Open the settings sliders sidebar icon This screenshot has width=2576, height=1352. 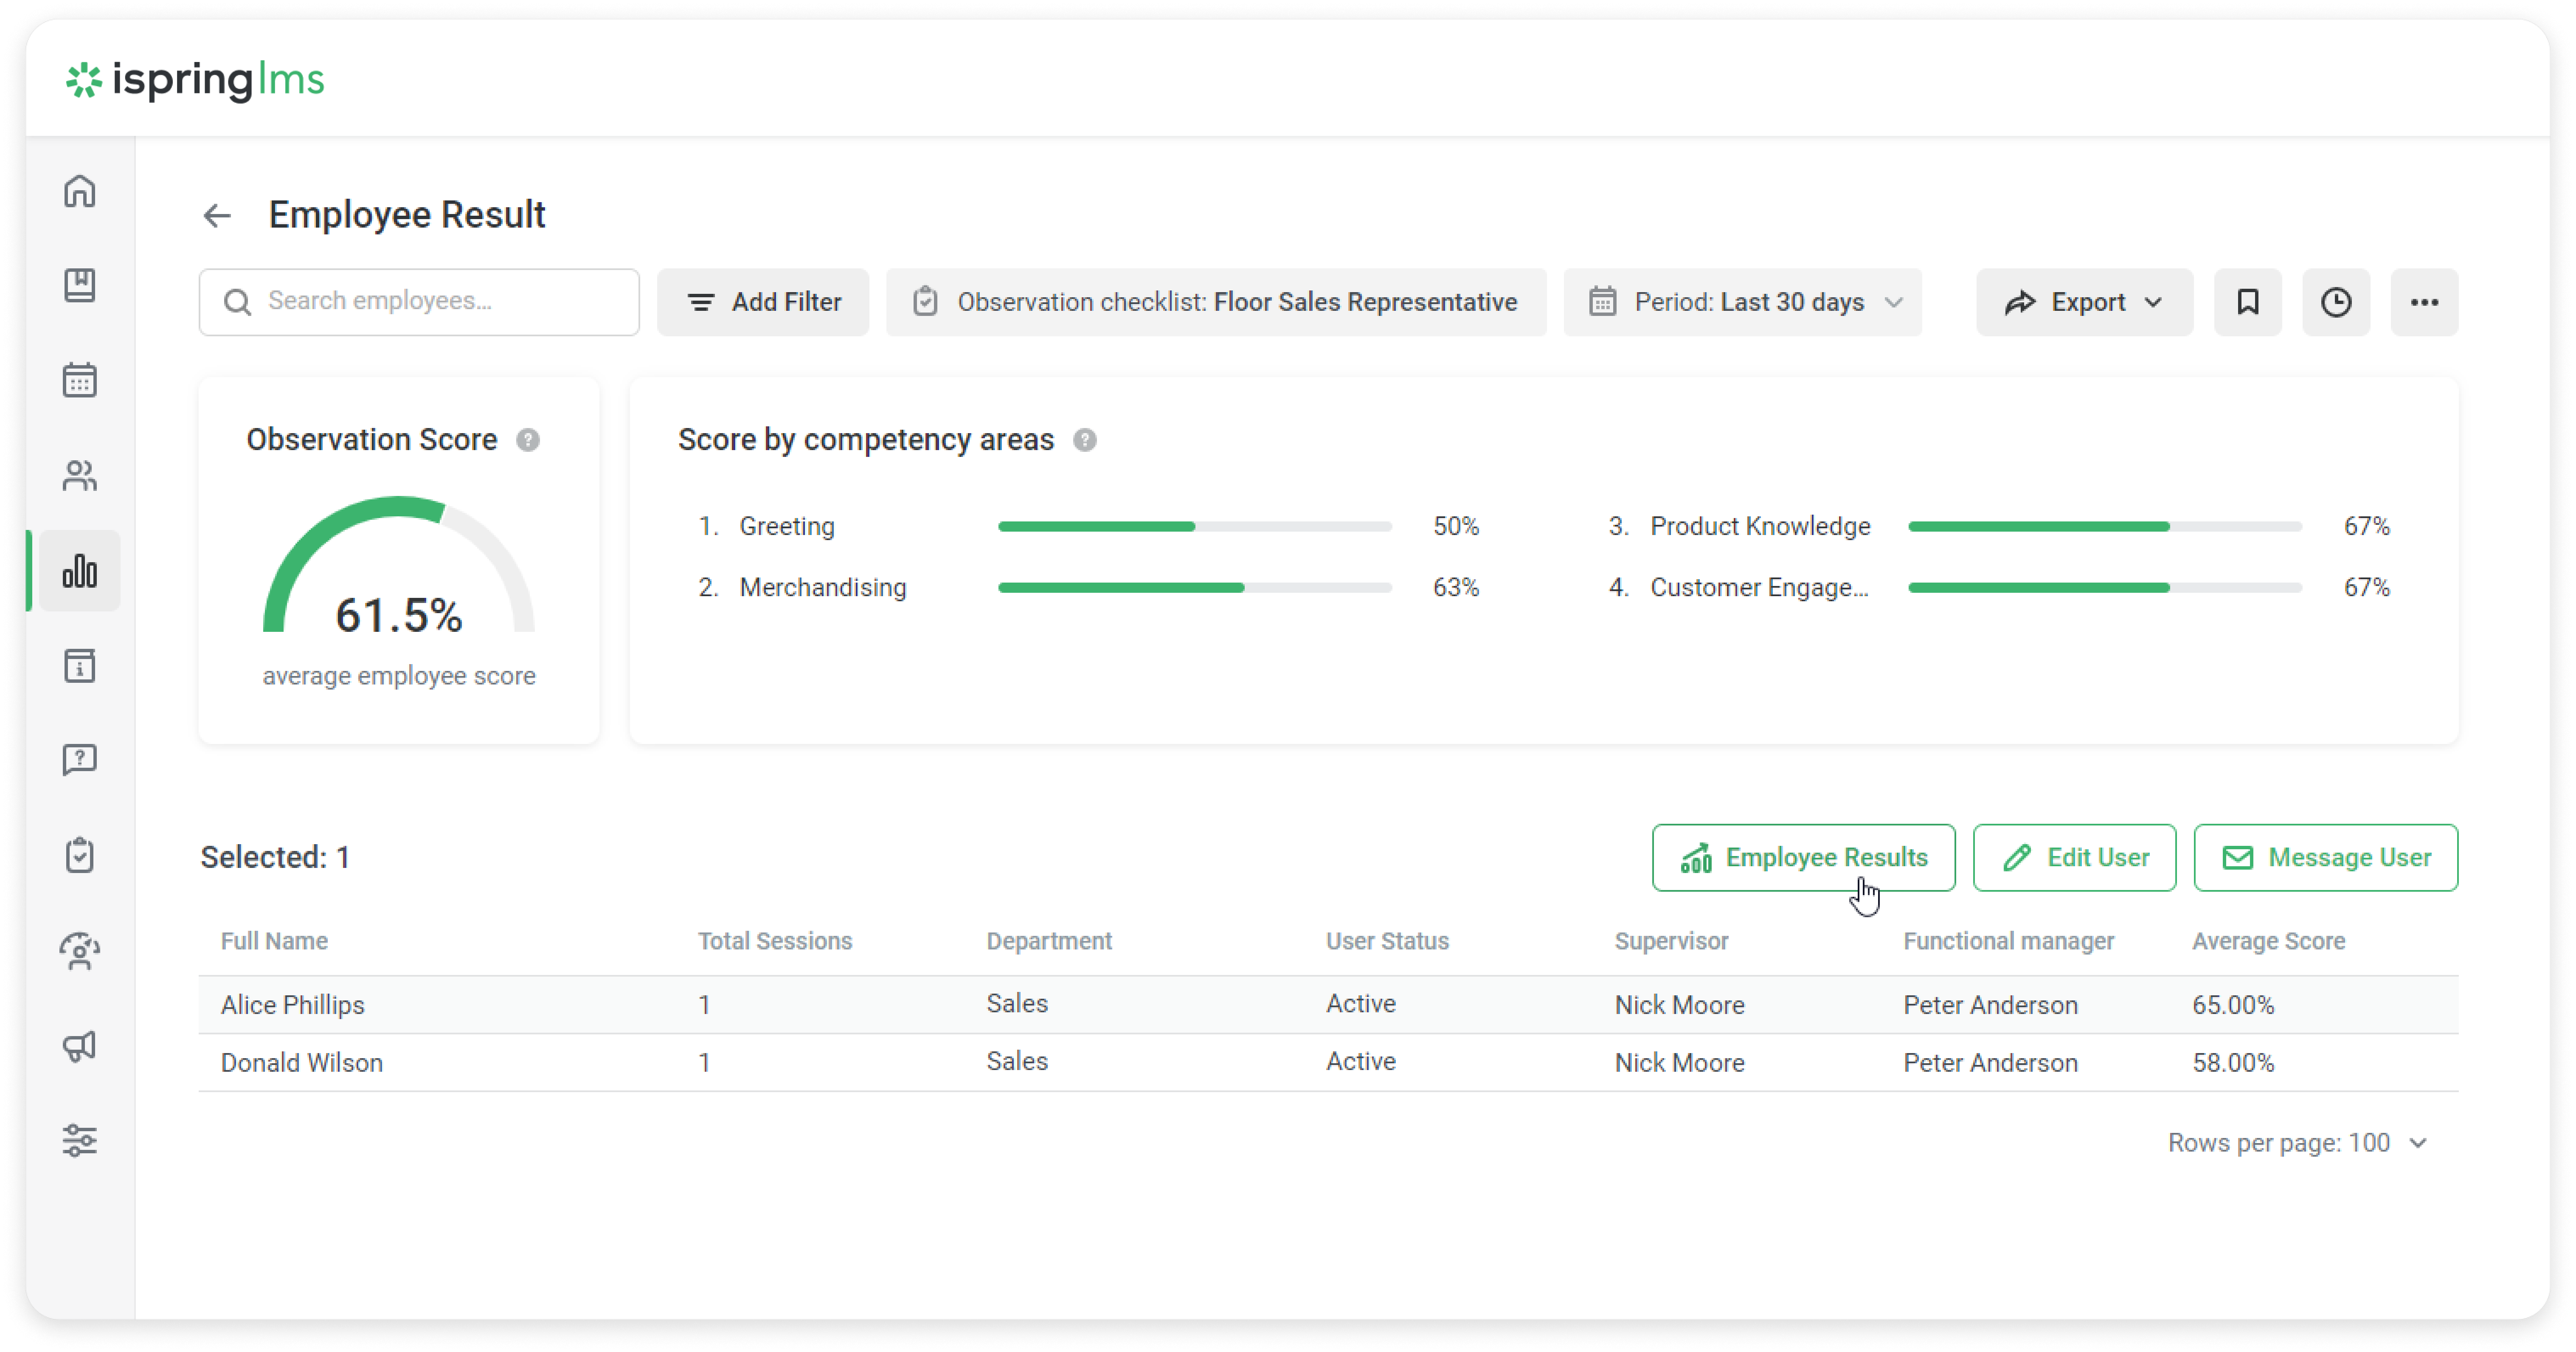click(80, 1140)
